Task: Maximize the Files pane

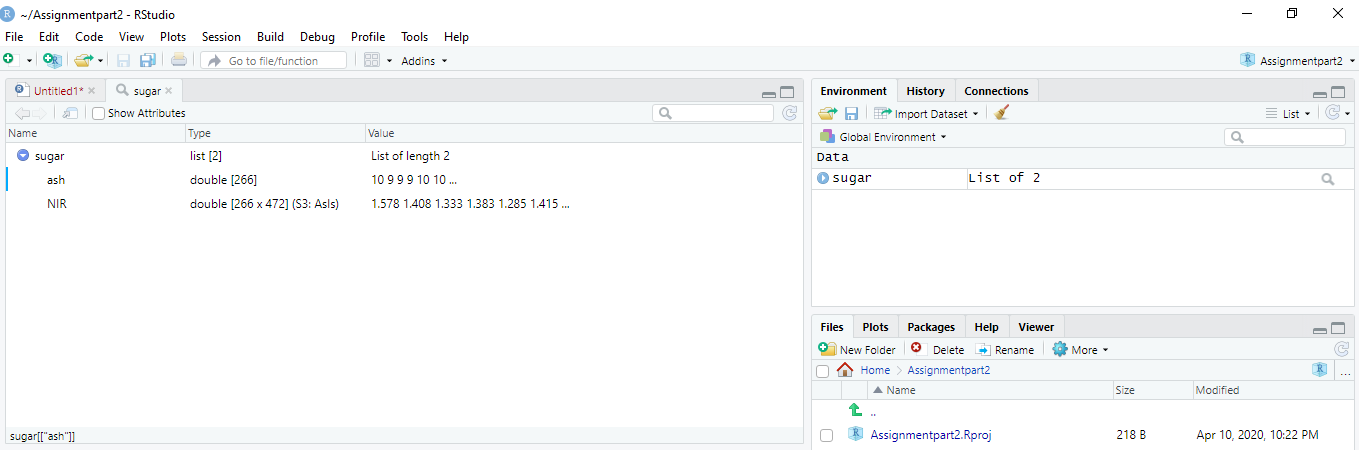Action: [x=1338, y=328]
